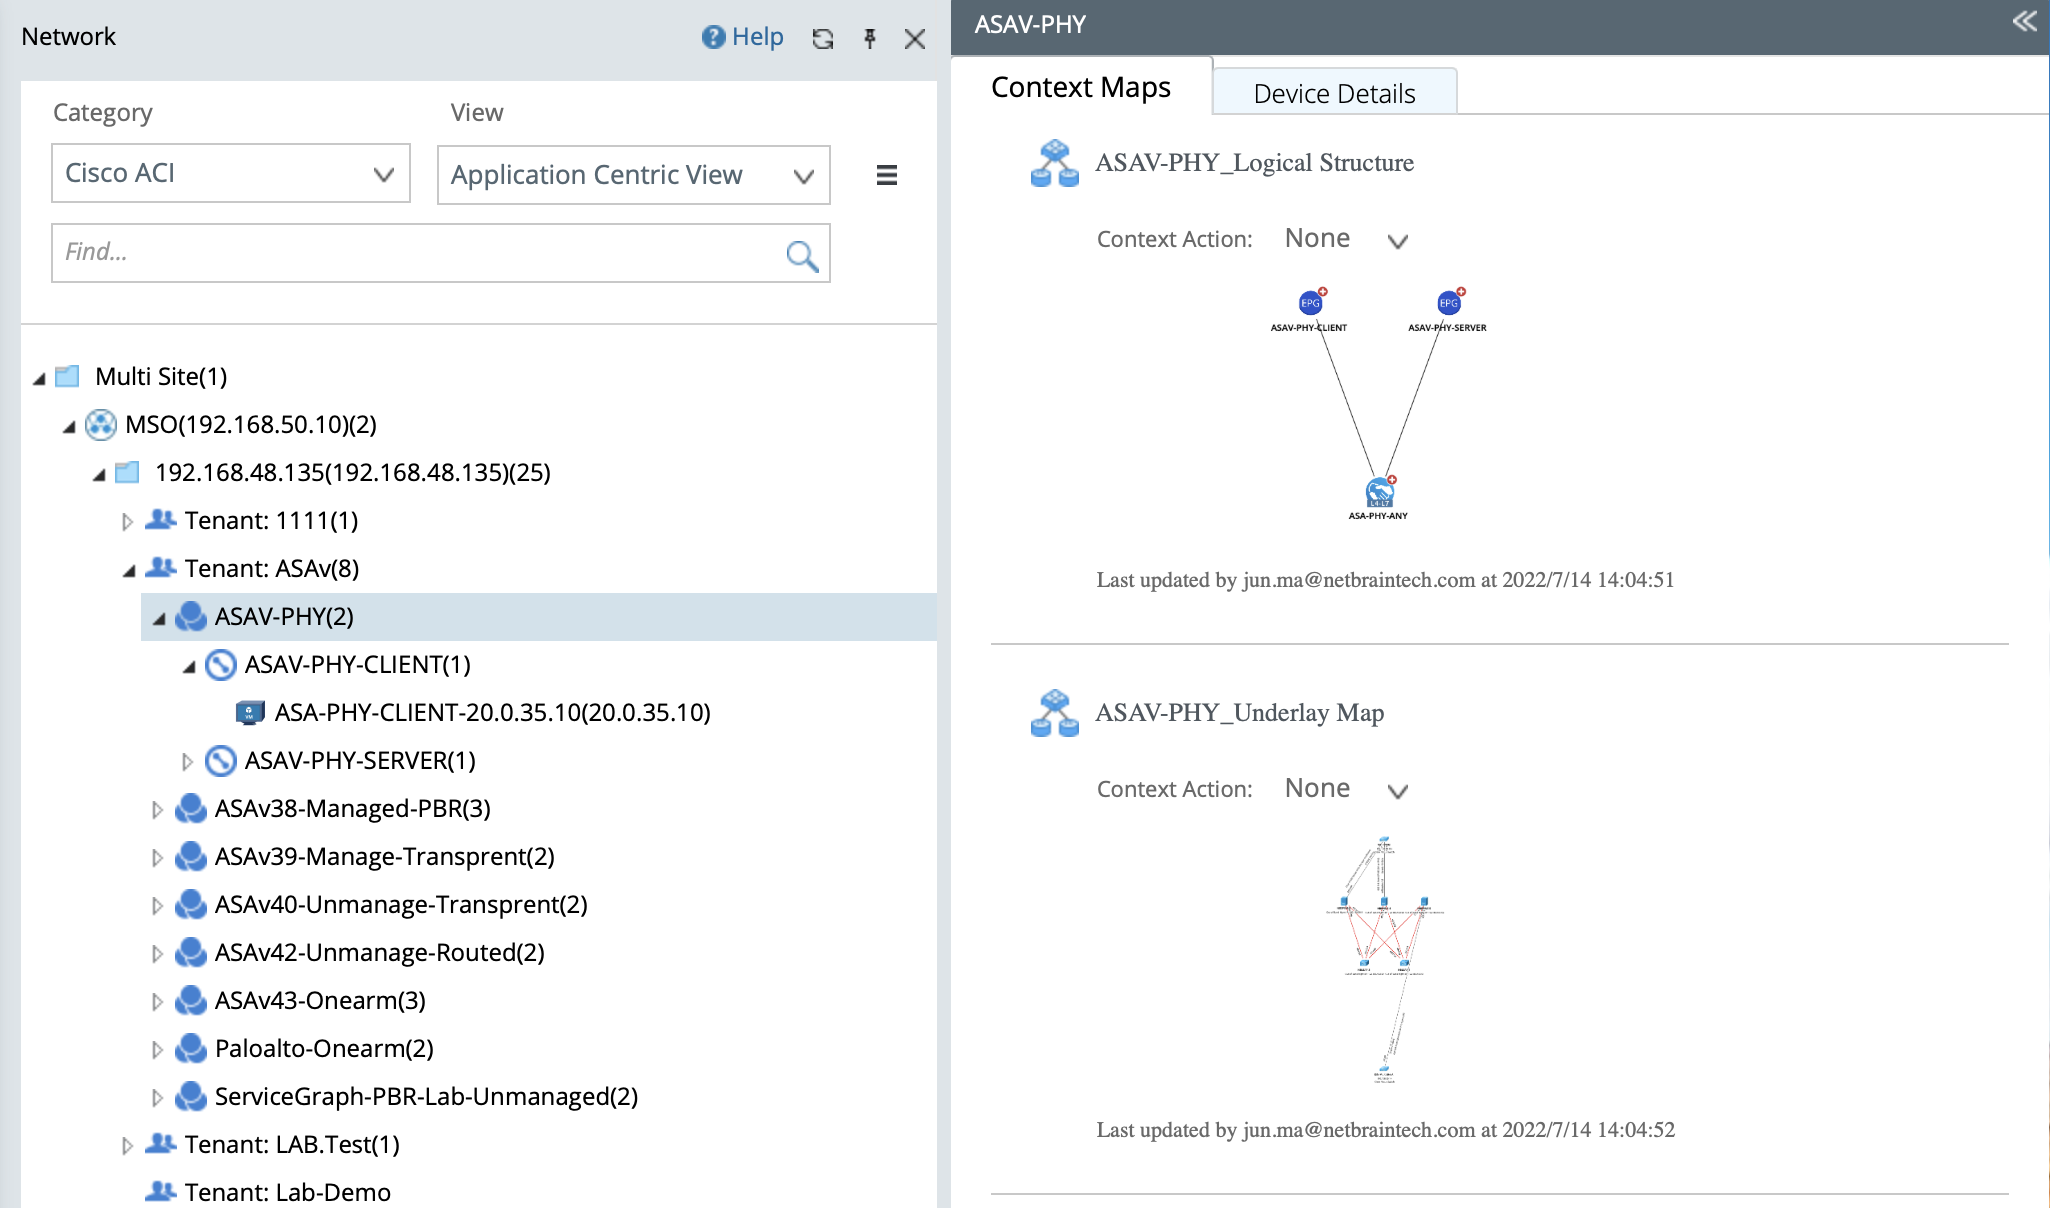Click the refresh icon in the Network pane
This screenshot has width=2050, height=1208.
pos(822,39)
